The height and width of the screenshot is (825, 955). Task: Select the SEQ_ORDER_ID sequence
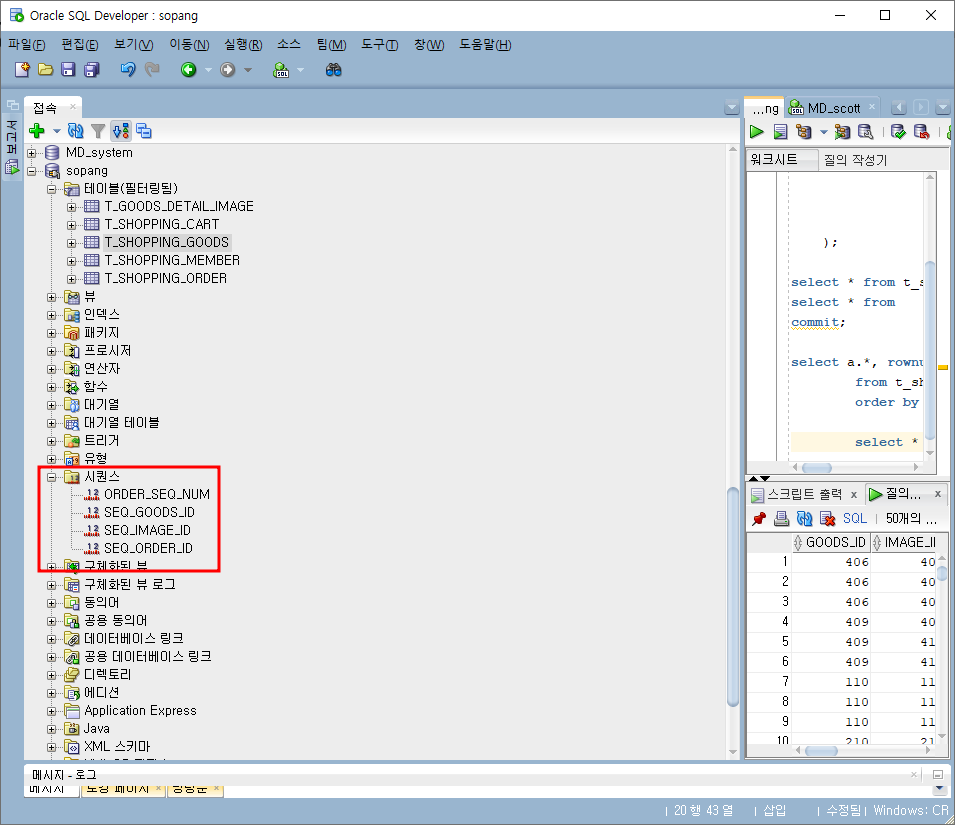point(148,549)
